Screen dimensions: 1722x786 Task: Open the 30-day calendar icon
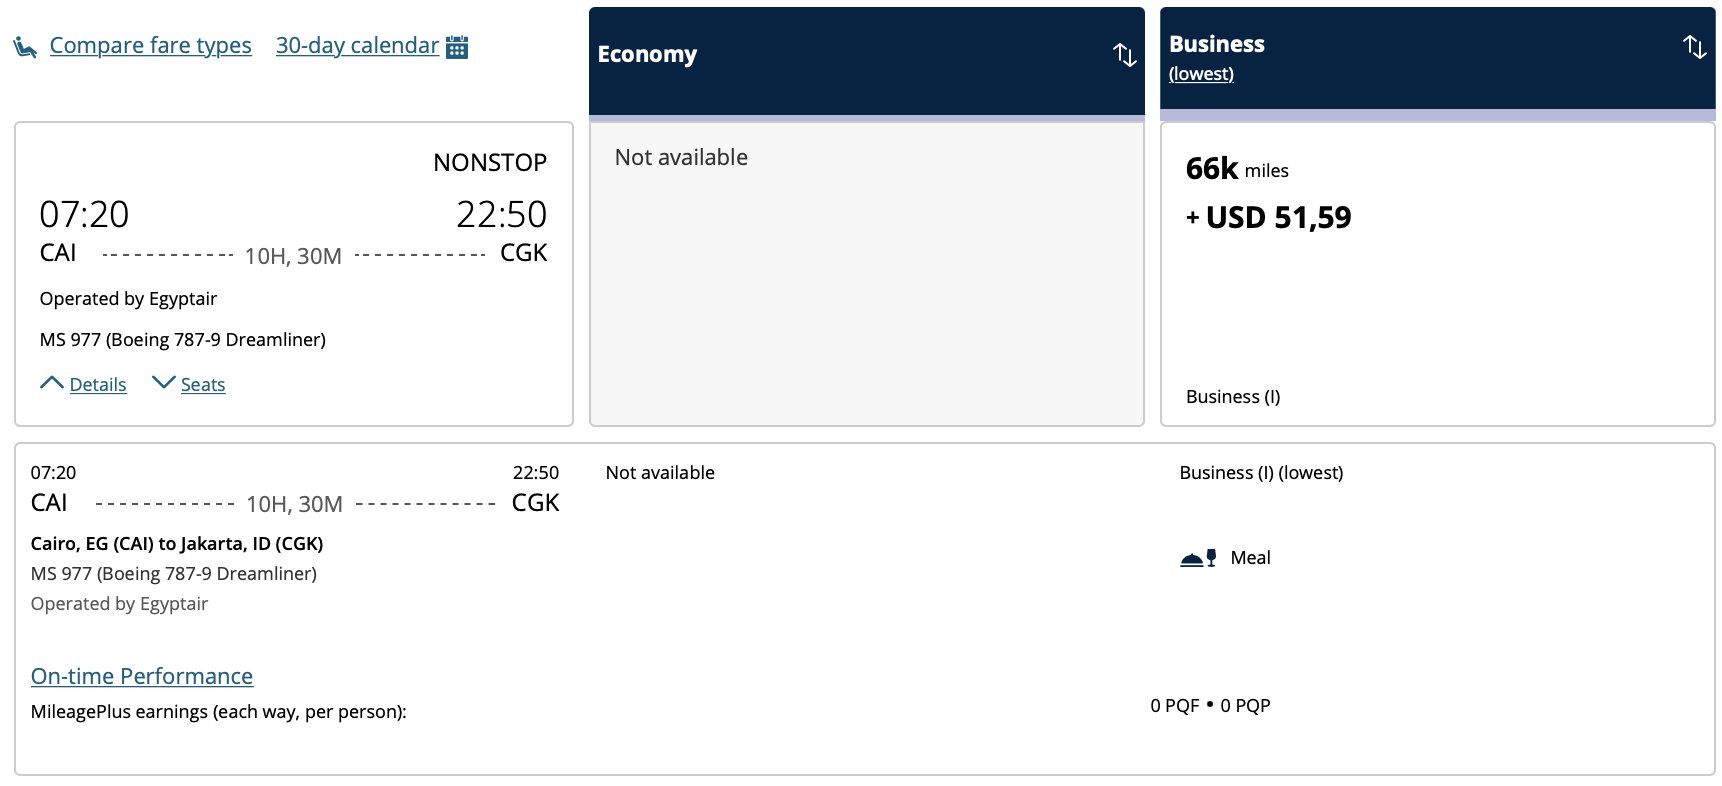pyautogui.click(x=457, y=46)
